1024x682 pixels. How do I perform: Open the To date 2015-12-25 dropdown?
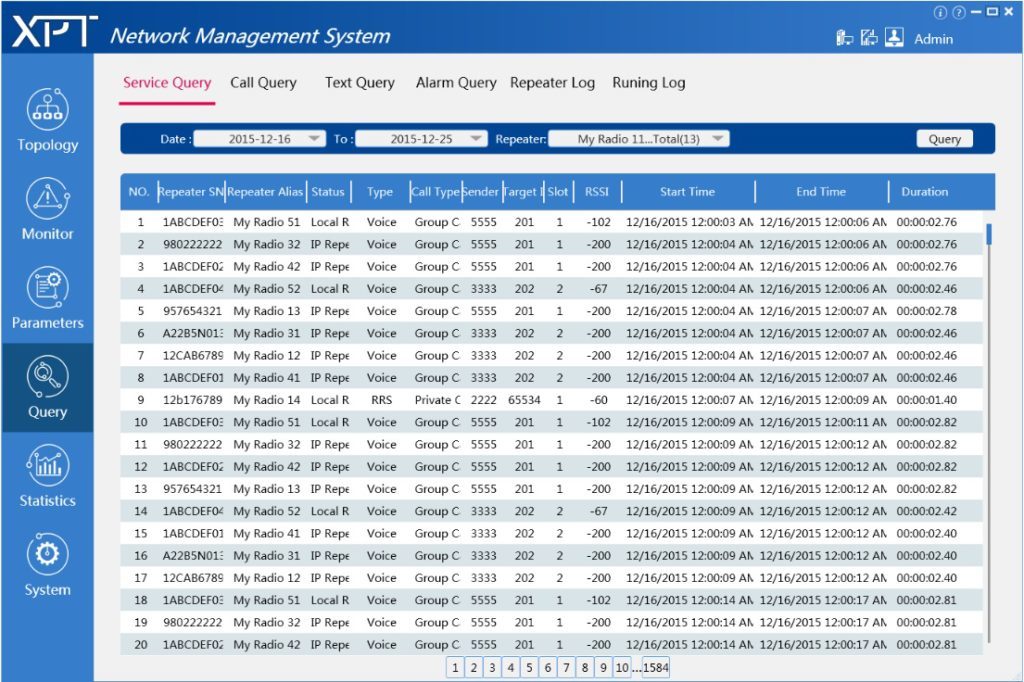pyautogui.click(x=421, y=138)
